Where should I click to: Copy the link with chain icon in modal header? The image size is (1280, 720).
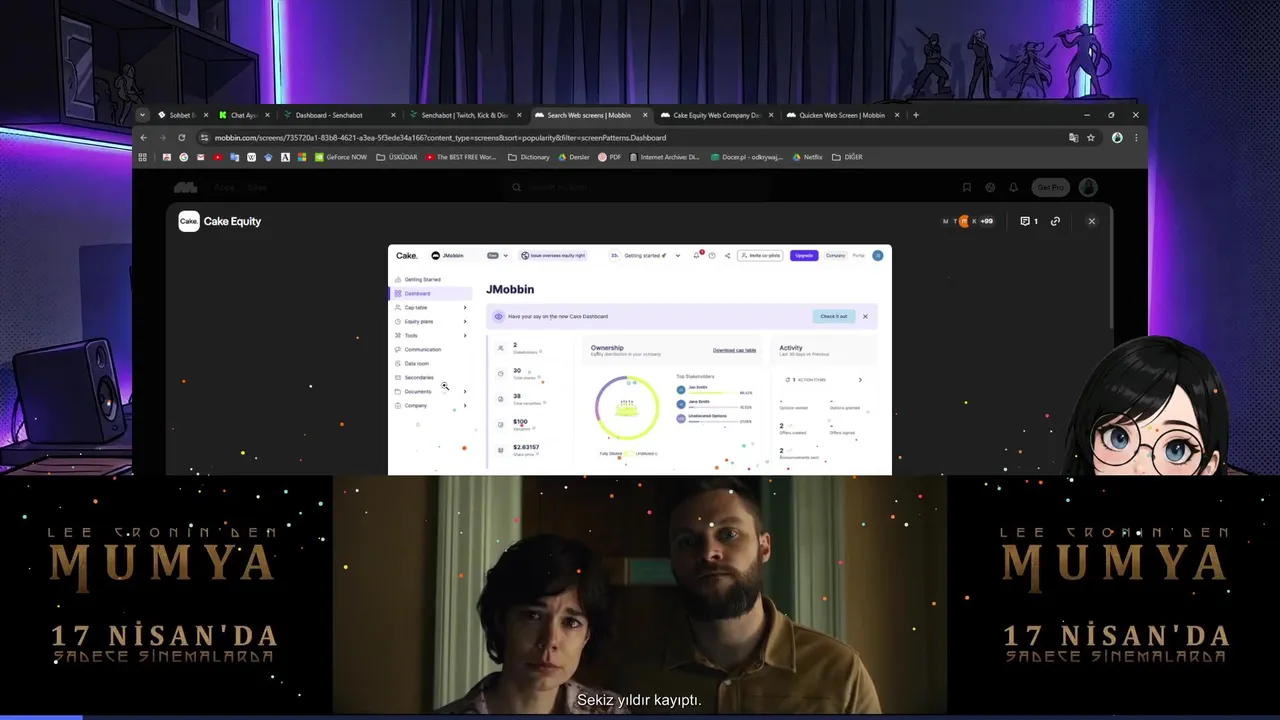pyautogui.click(x=1055, y=221)
